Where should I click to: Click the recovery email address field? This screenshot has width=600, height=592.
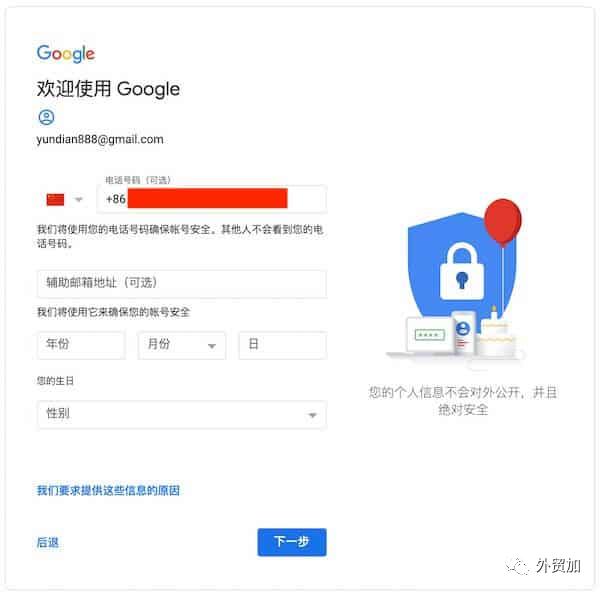(182, 283)
